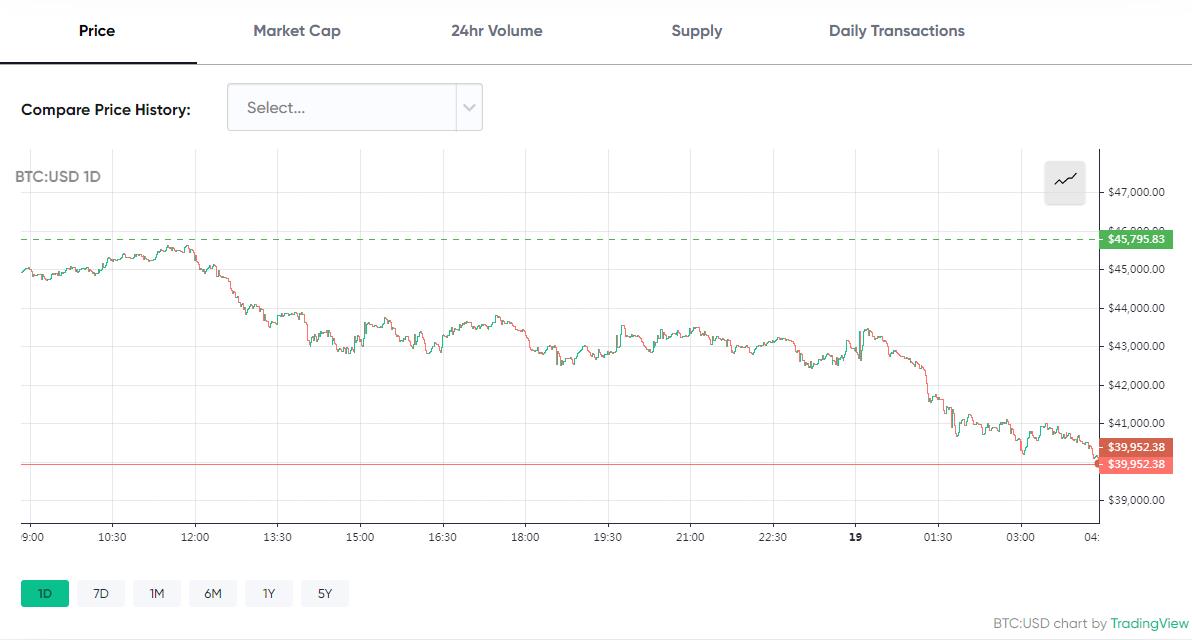Click the $47,000.00 price axis label
1192x640 pixels.
click(1135, 192)
